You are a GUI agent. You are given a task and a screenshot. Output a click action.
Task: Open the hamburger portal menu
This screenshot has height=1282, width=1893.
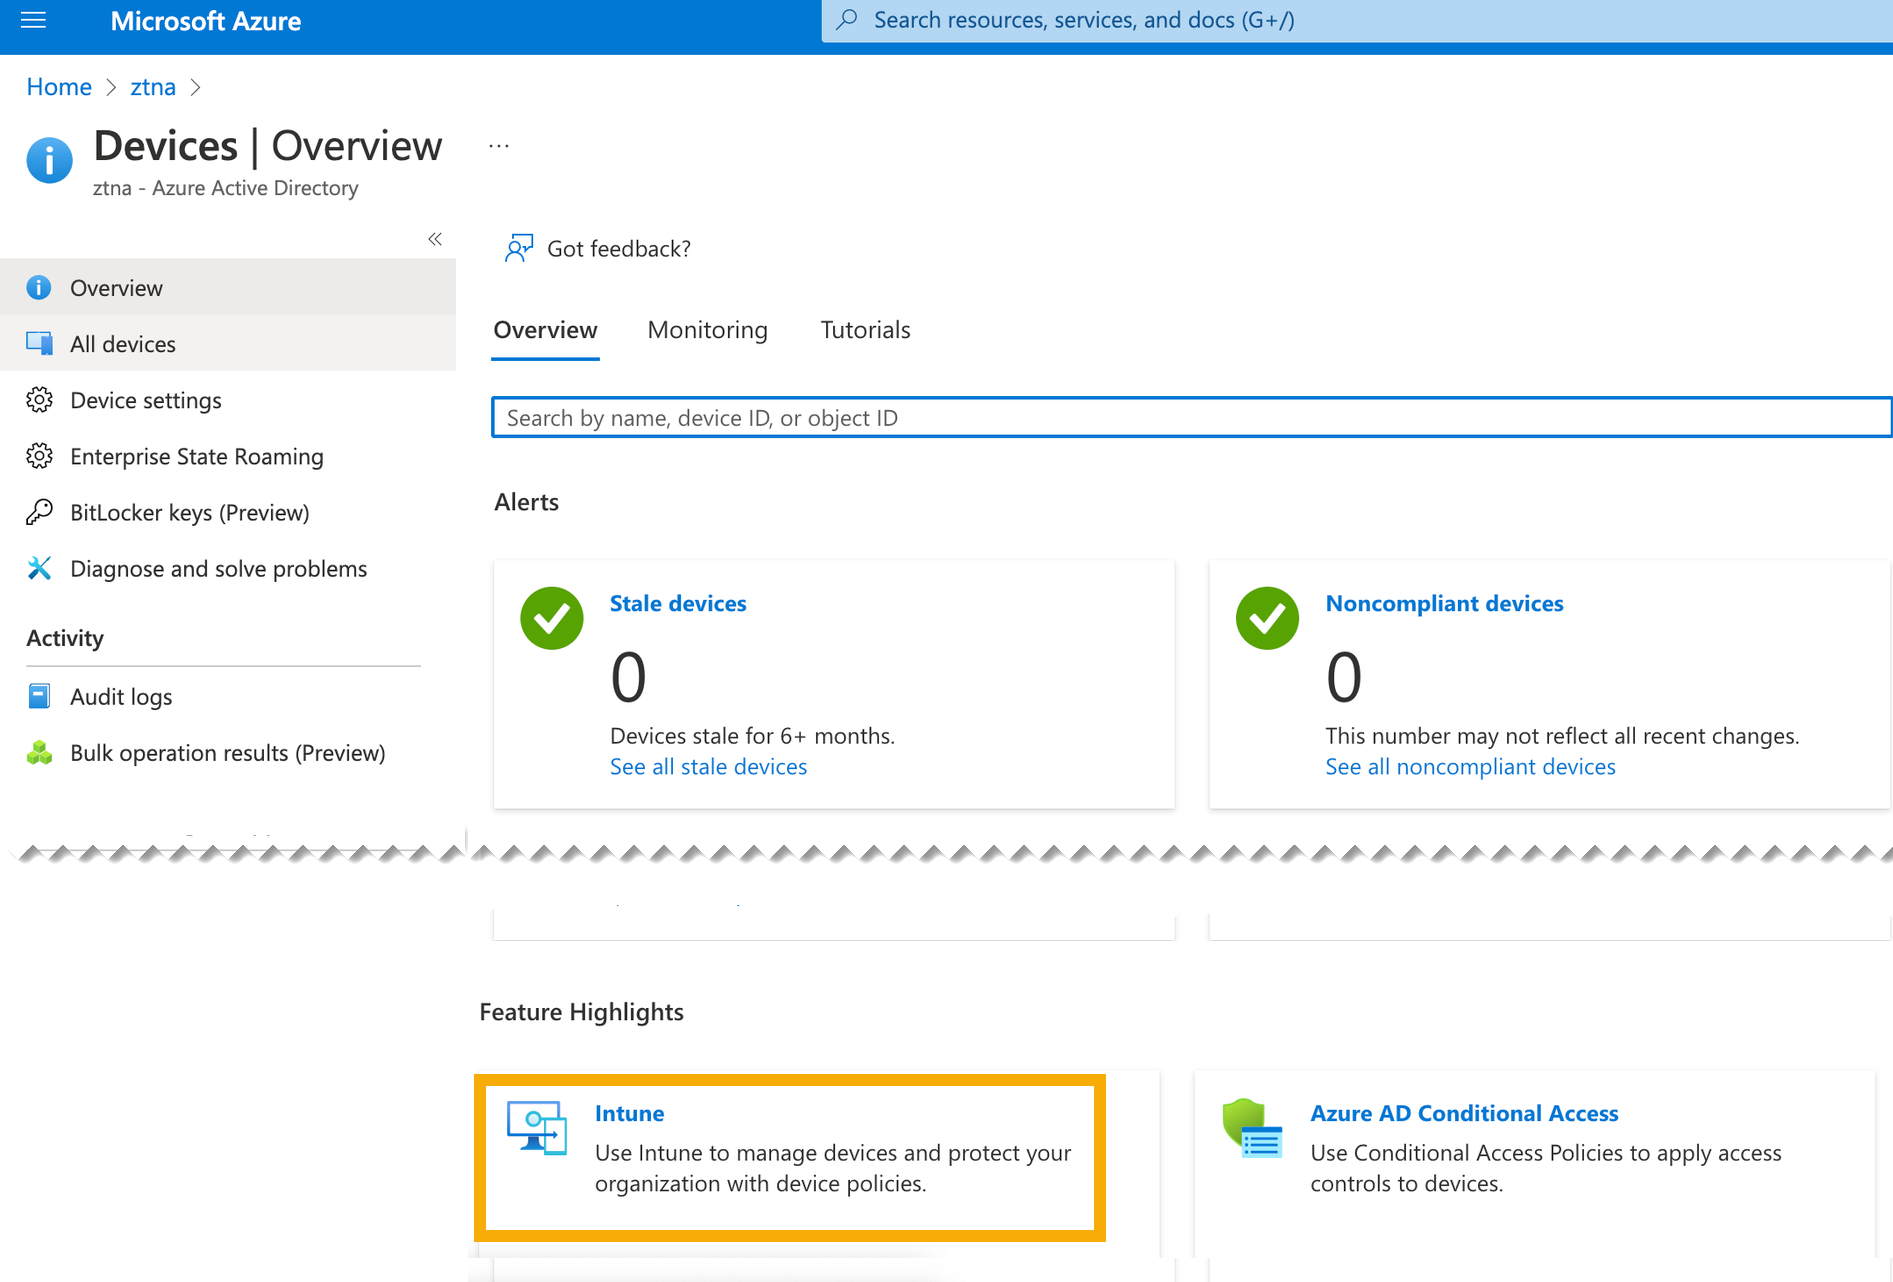(33, 20)
